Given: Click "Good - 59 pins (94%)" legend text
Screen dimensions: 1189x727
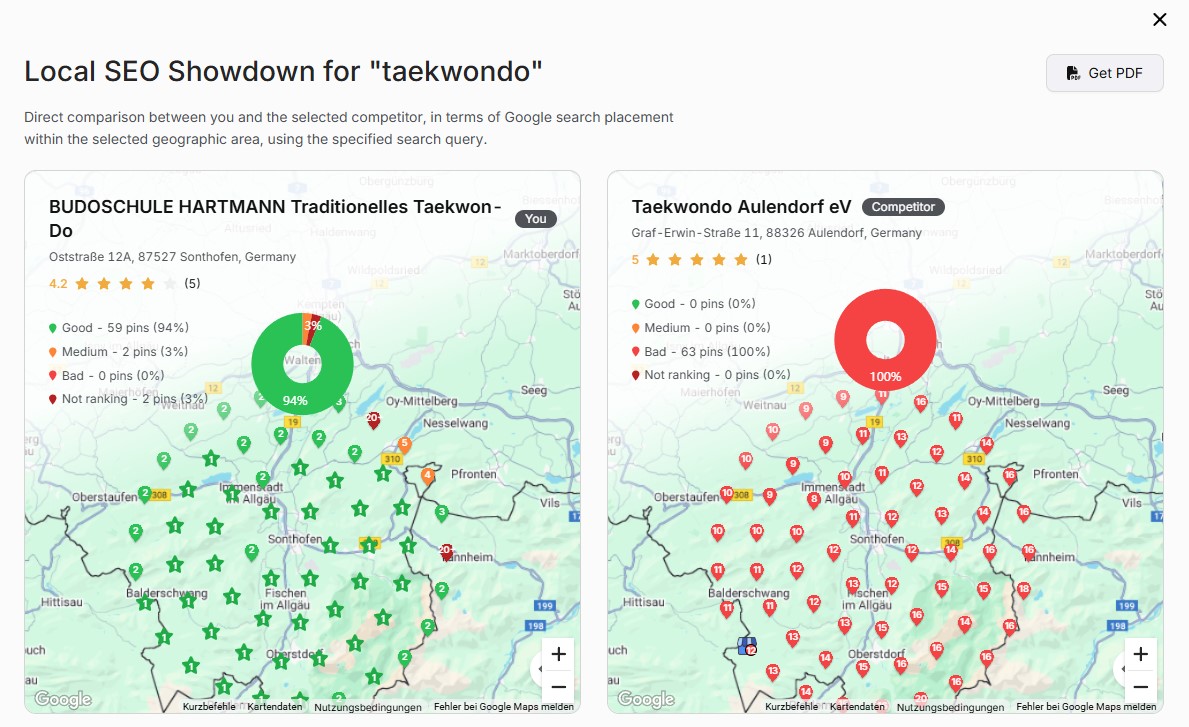Looking at the screenshot, I should pos(125,327).
